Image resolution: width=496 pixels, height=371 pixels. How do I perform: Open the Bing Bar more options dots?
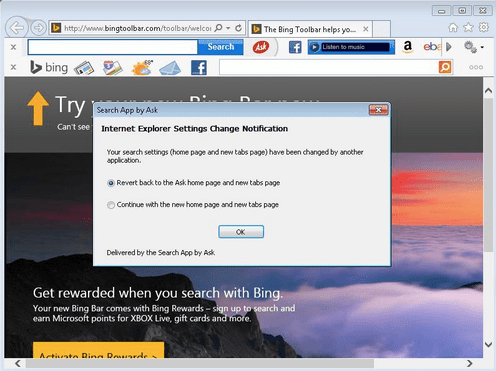click(x=476, y=67)
